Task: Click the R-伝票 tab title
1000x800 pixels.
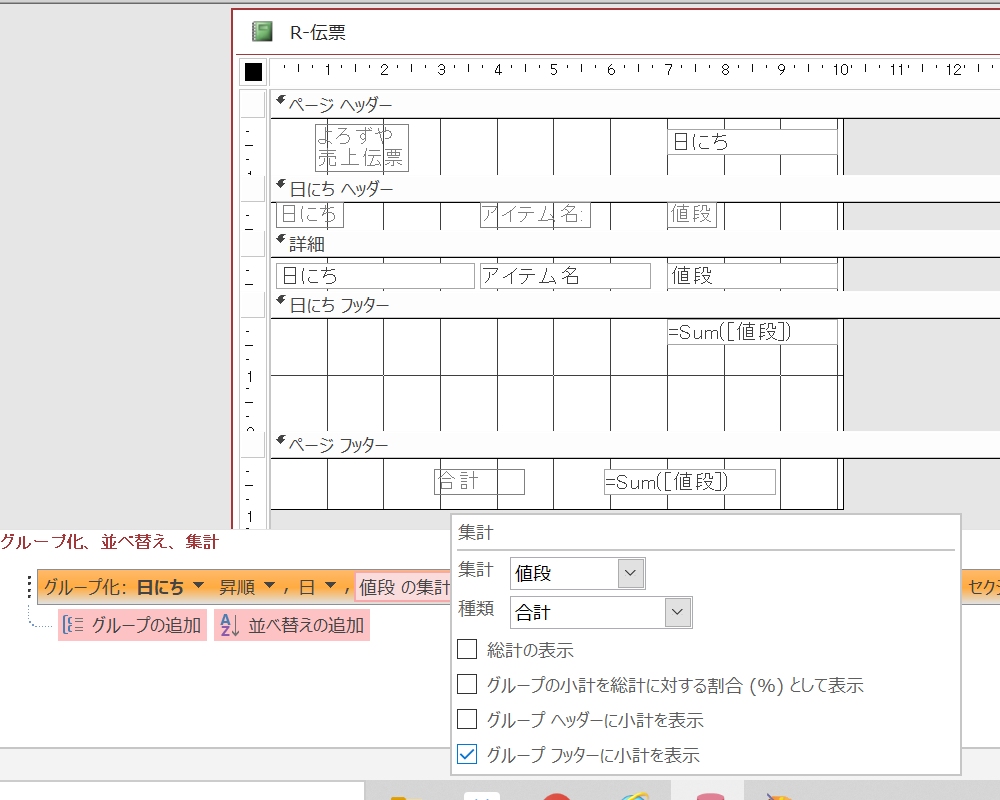Action: (x=318, y=32)
